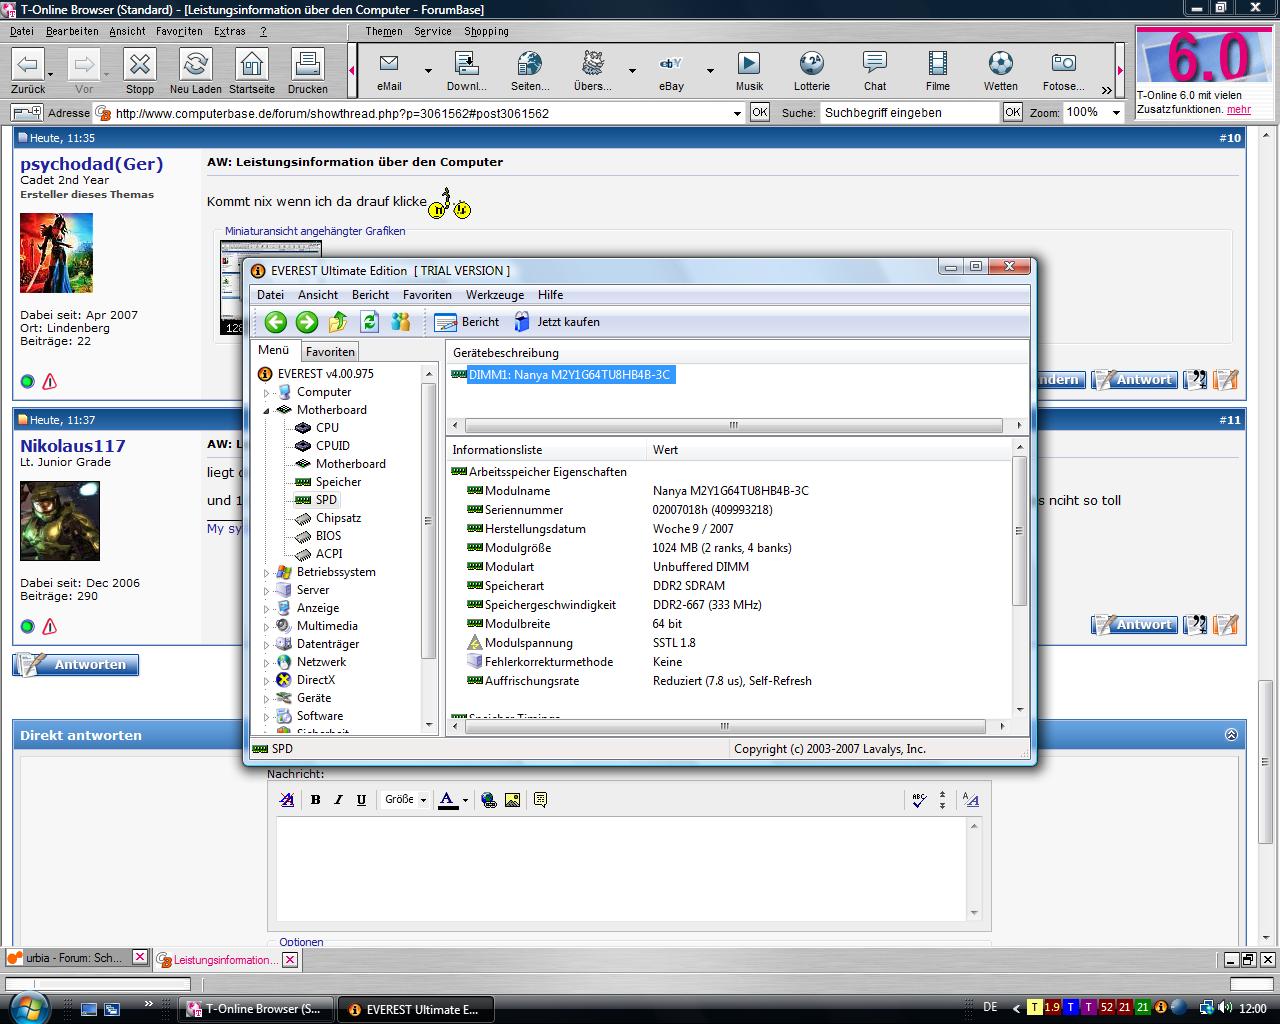This screenshot has height=1024, width=1280.
Task: Open browser Bearbeiten menu
Action: (x=72, y=31)
